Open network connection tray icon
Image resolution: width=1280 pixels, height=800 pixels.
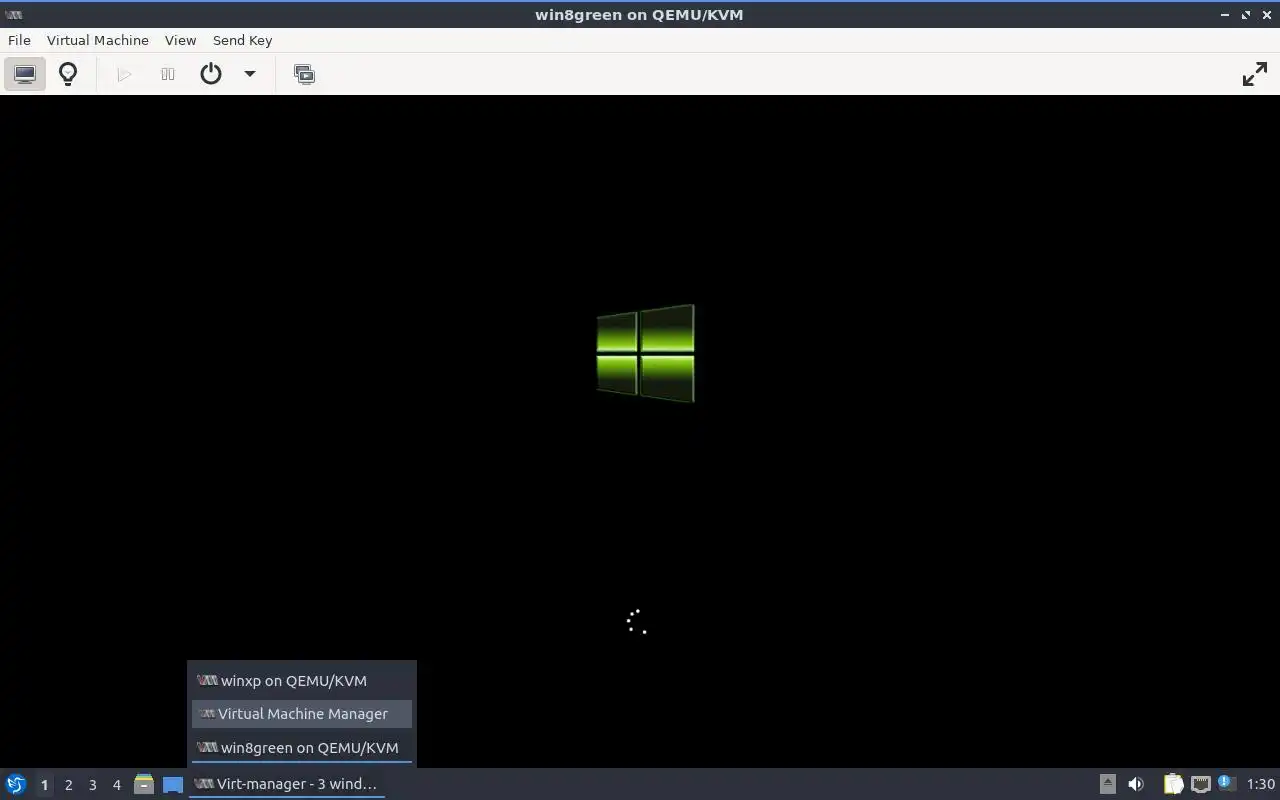tap(1200, 784)
